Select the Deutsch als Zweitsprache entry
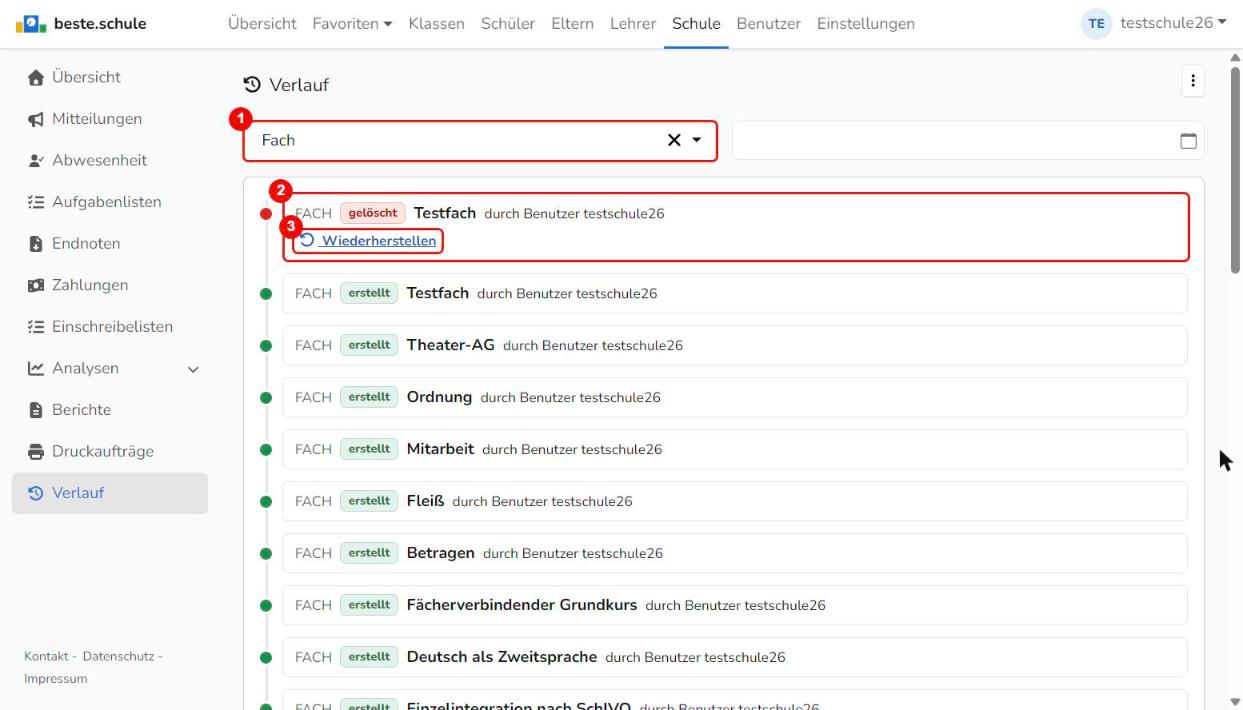1243x710 pixels. pyautogui.click(x=735, y=658)
